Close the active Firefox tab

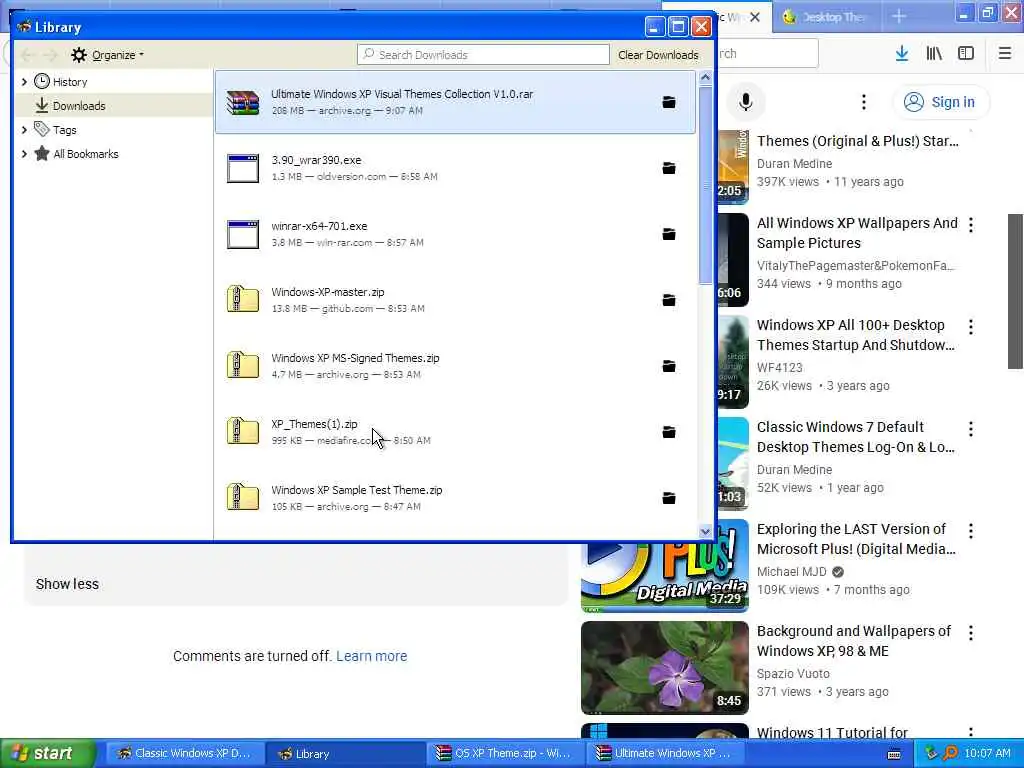point(755,17)
